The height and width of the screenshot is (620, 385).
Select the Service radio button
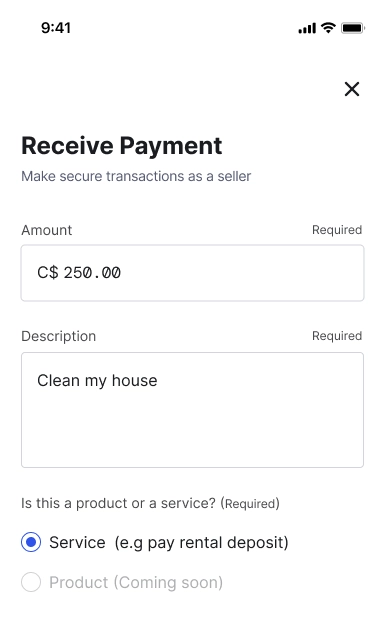(x=31, y=542)
